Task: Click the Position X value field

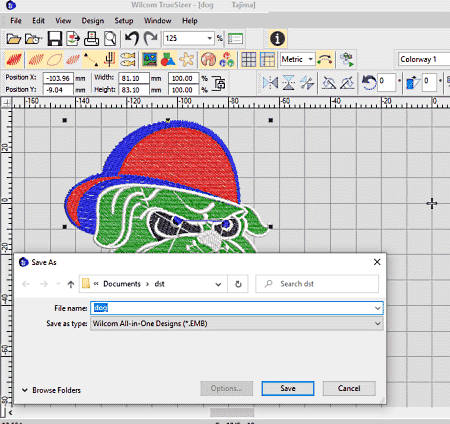Action: (58, 78)
